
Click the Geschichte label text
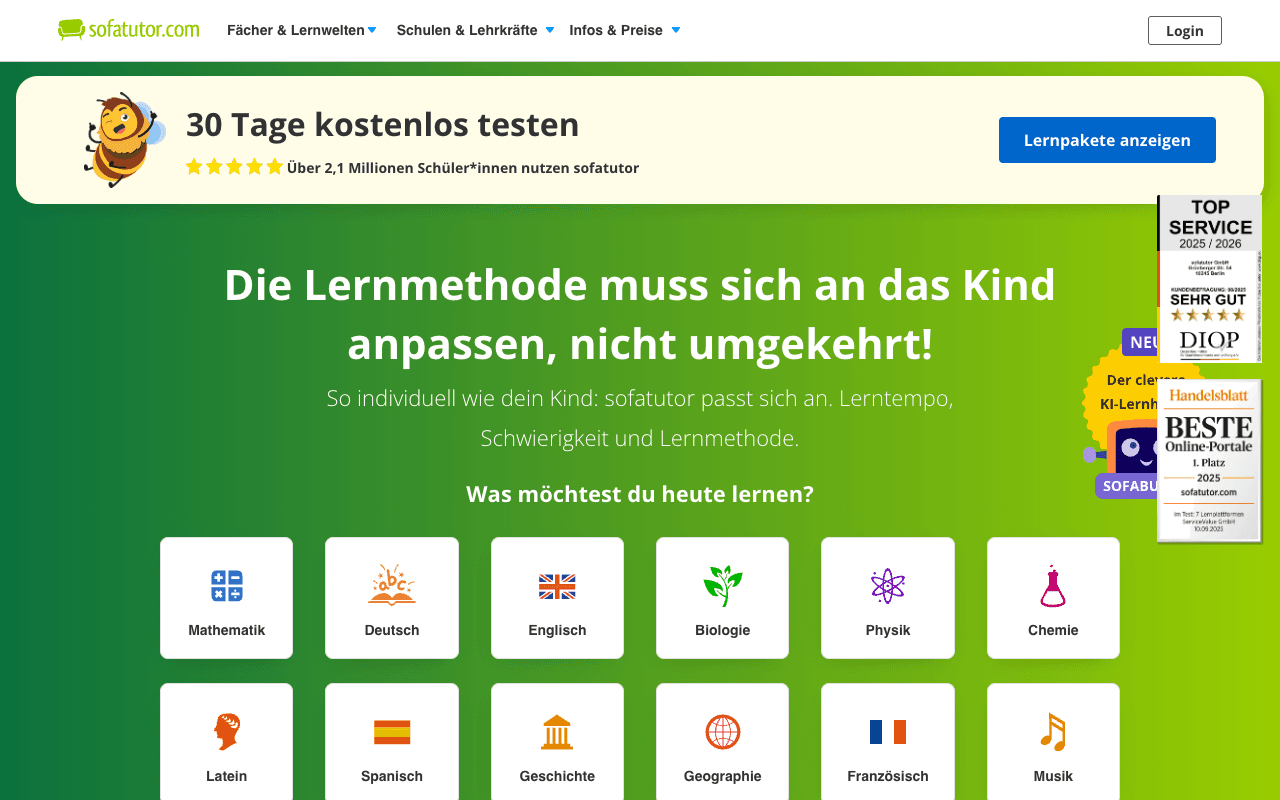point(557,776)
